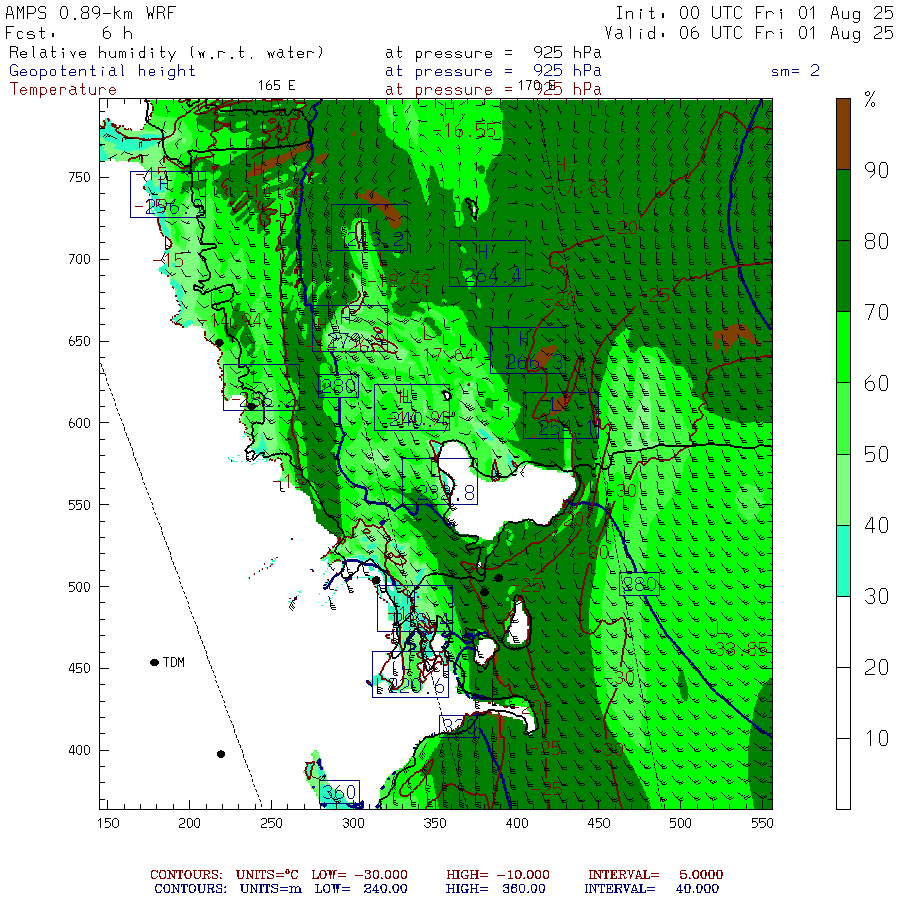Screen dimensions: 900x900
Task: Click the '650' vertical axis tick label
Action: coord(79,341)
